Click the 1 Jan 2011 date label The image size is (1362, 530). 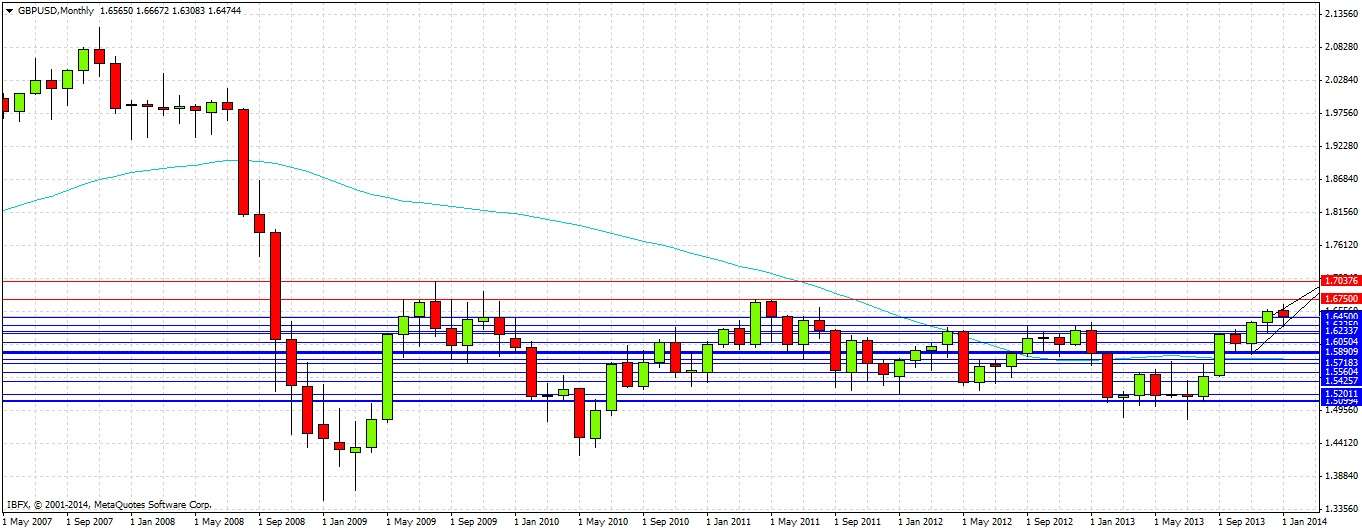[x=728, y=522]
